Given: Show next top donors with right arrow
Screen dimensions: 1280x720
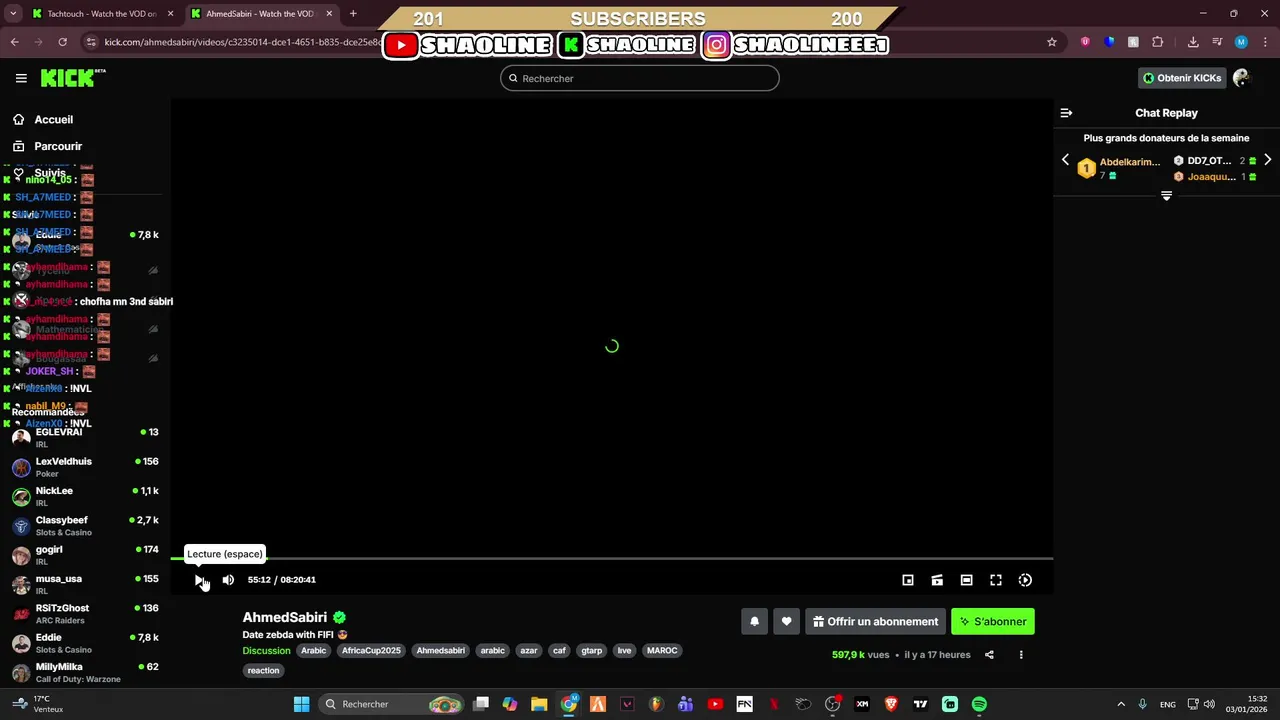Looking at the screenshot, I should pyautogui.click(x=1267, y=160).
